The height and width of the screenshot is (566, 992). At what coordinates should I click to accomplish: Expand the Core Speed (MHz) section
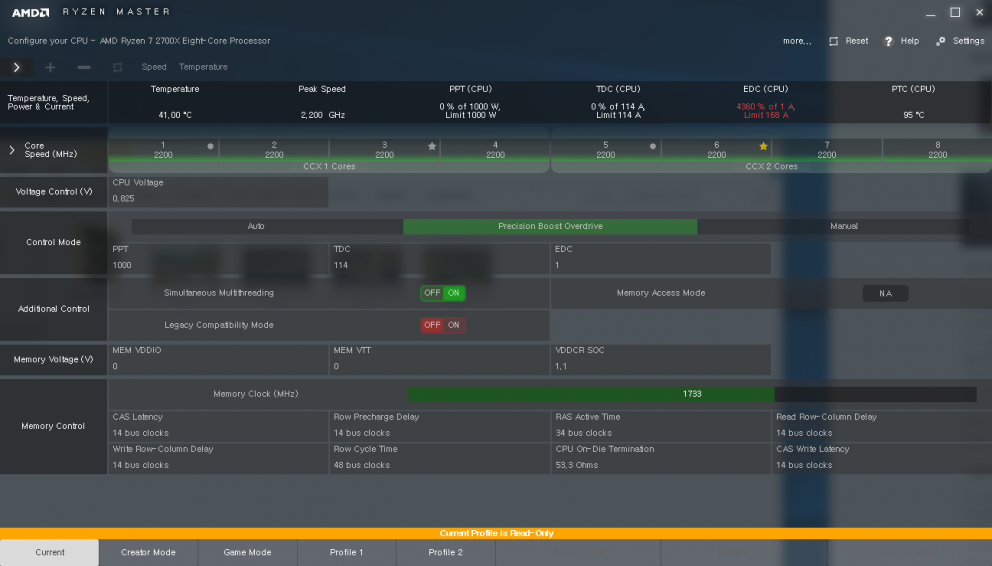pos(11,150)
